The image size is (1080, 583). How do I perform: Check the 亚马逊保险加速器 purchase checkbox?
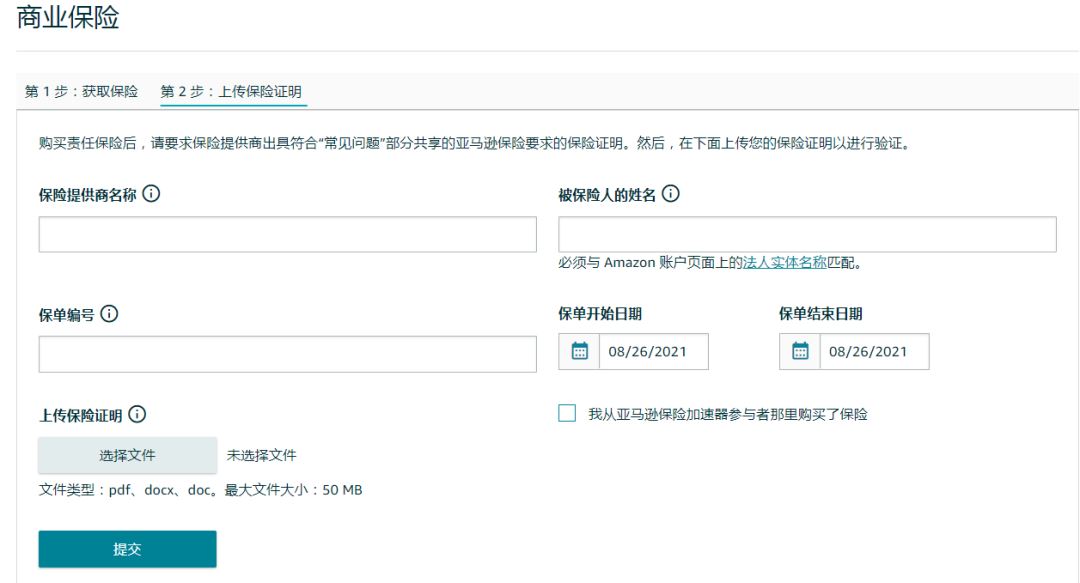567,413
